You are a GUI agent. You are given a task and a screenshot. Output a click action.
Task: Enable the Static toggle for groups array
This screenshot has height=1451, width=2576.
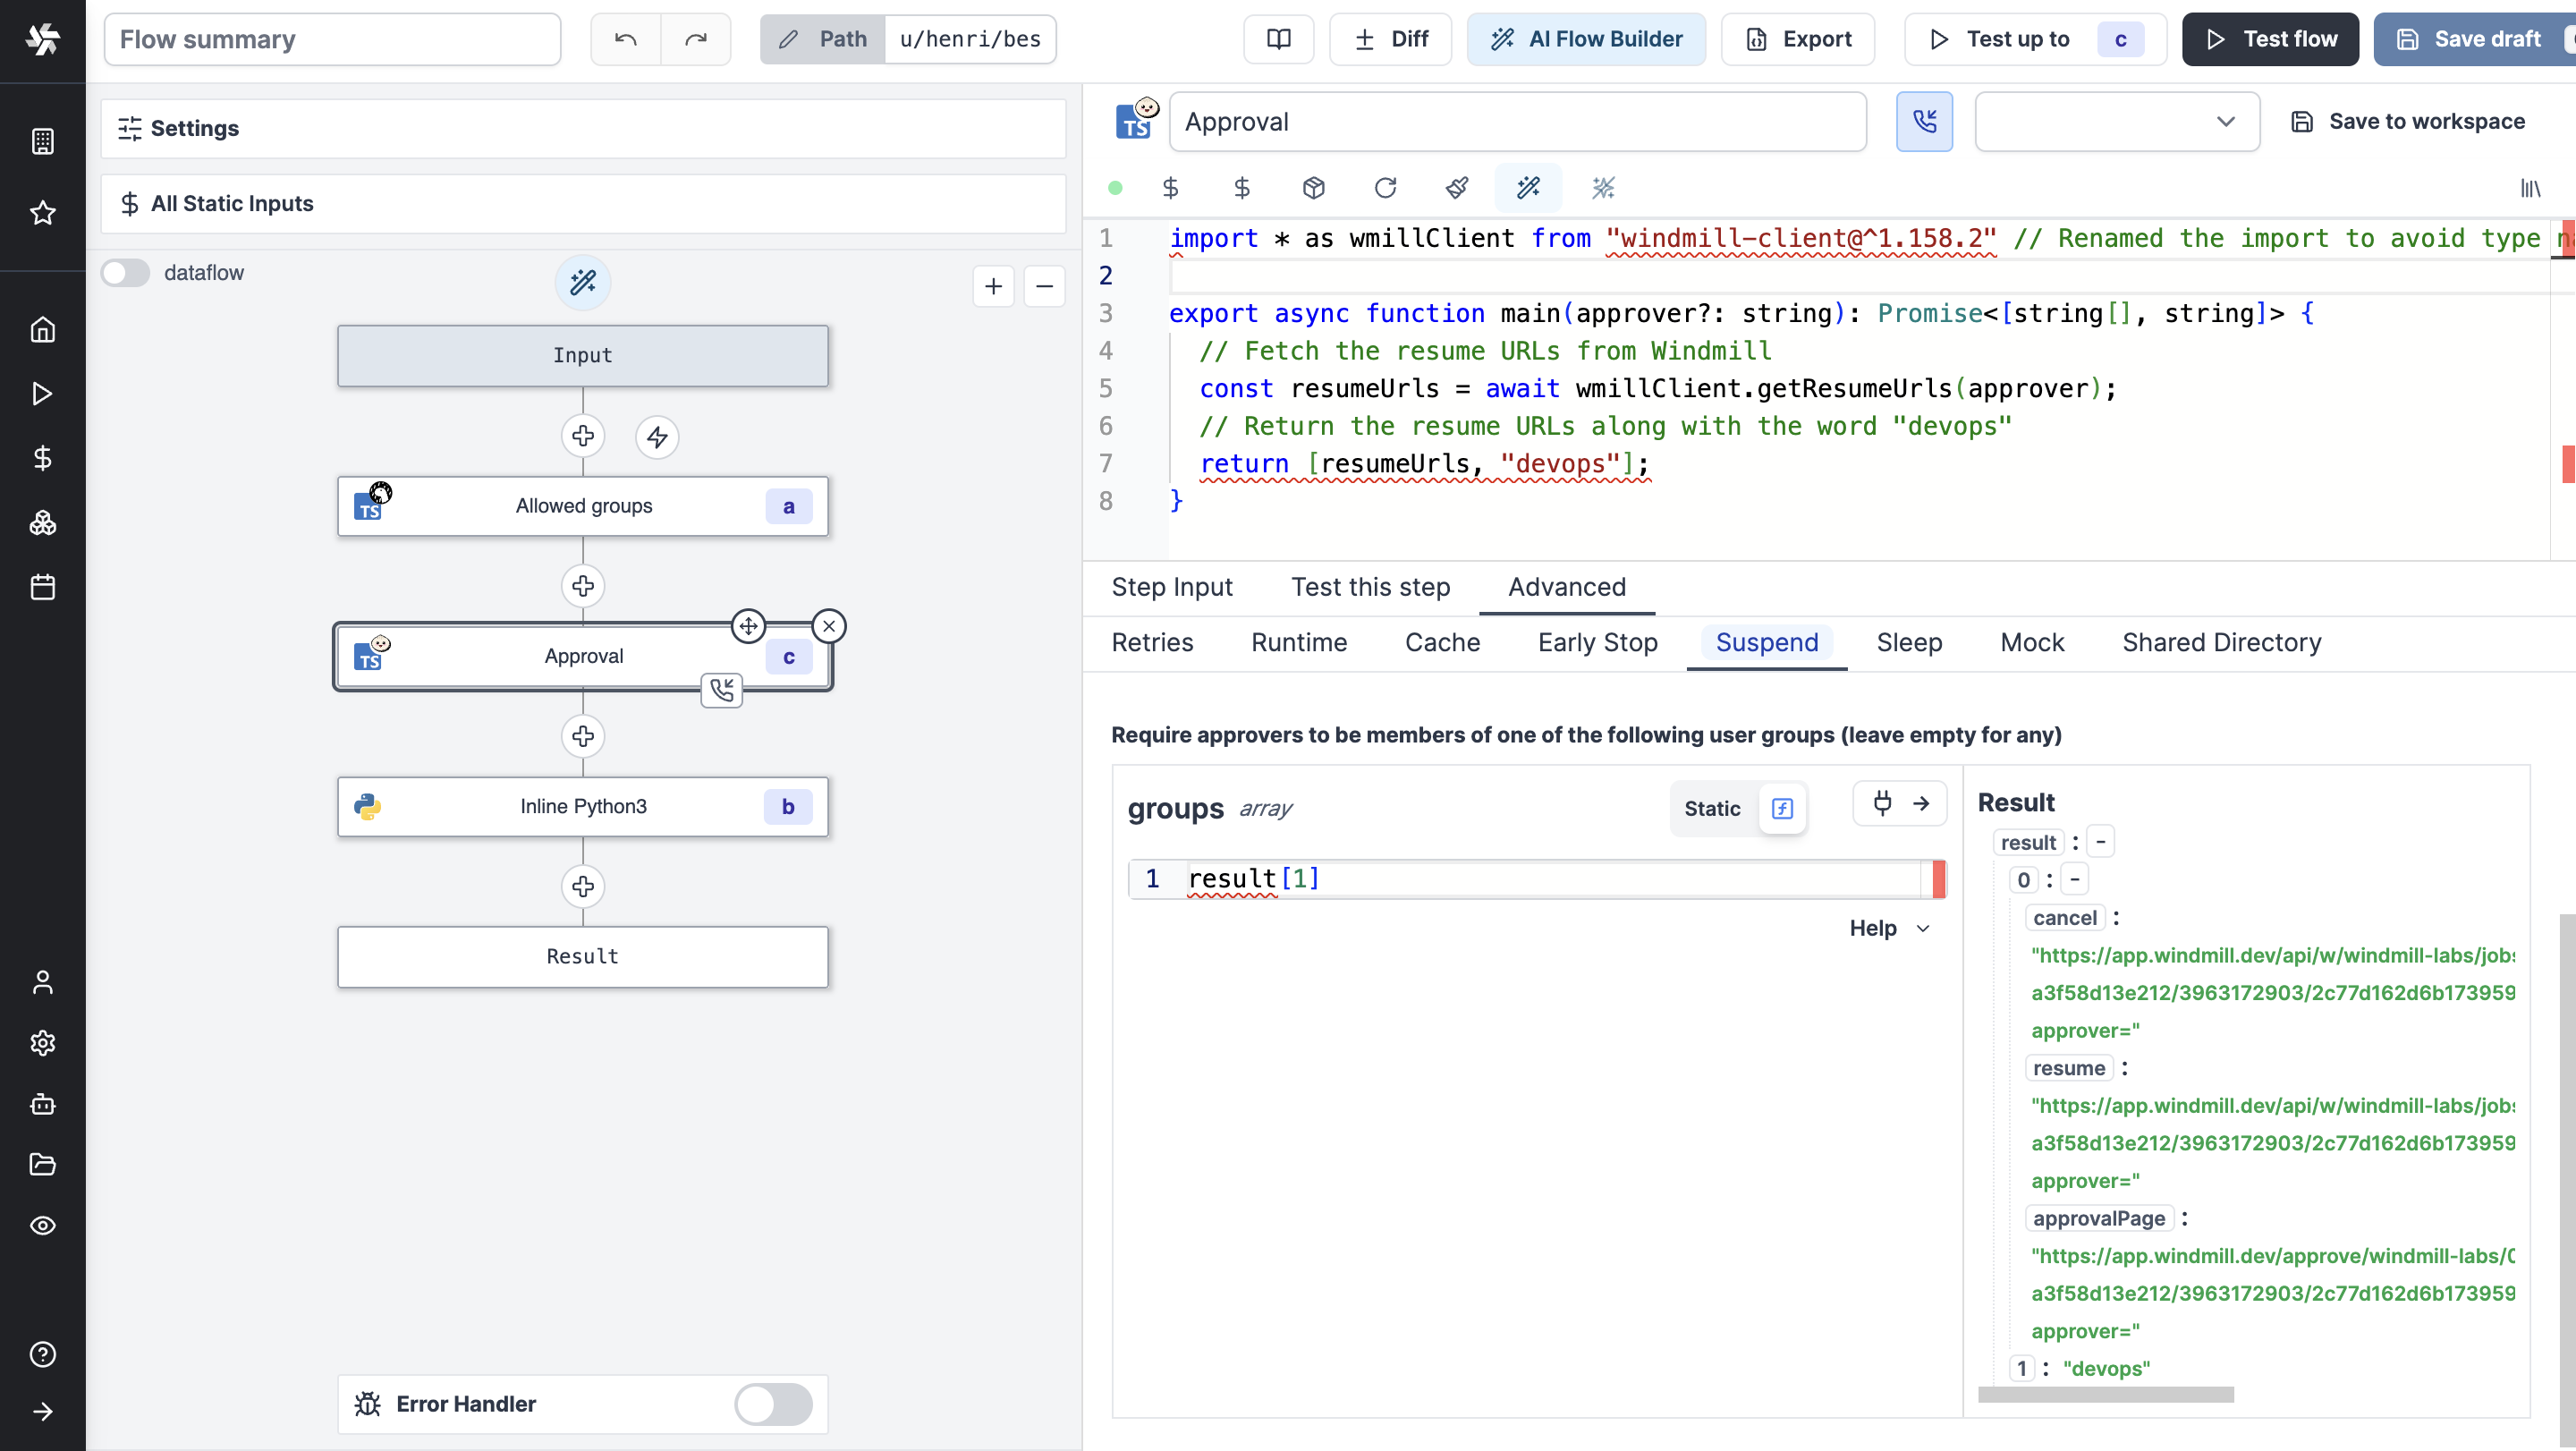coord(1711,807)
